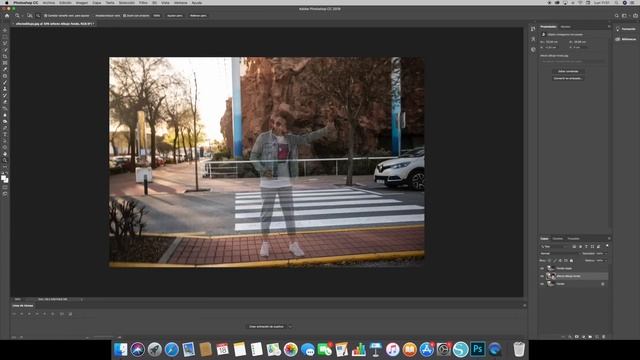Toggle lock transparent pixels icon

click(549, 260)
